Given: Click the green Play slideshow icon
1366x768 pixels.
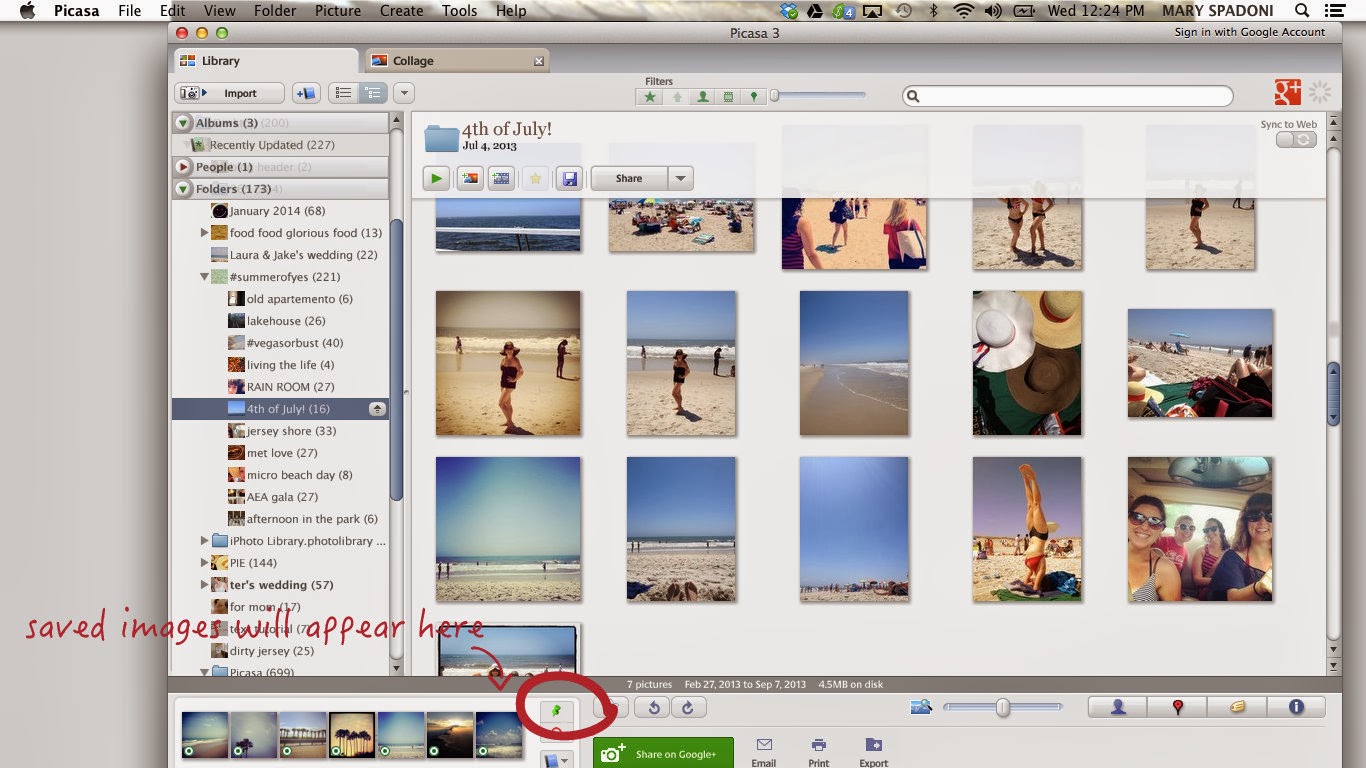Looking at the screenshot, I should pyautogui.click(x=437, y=178).
